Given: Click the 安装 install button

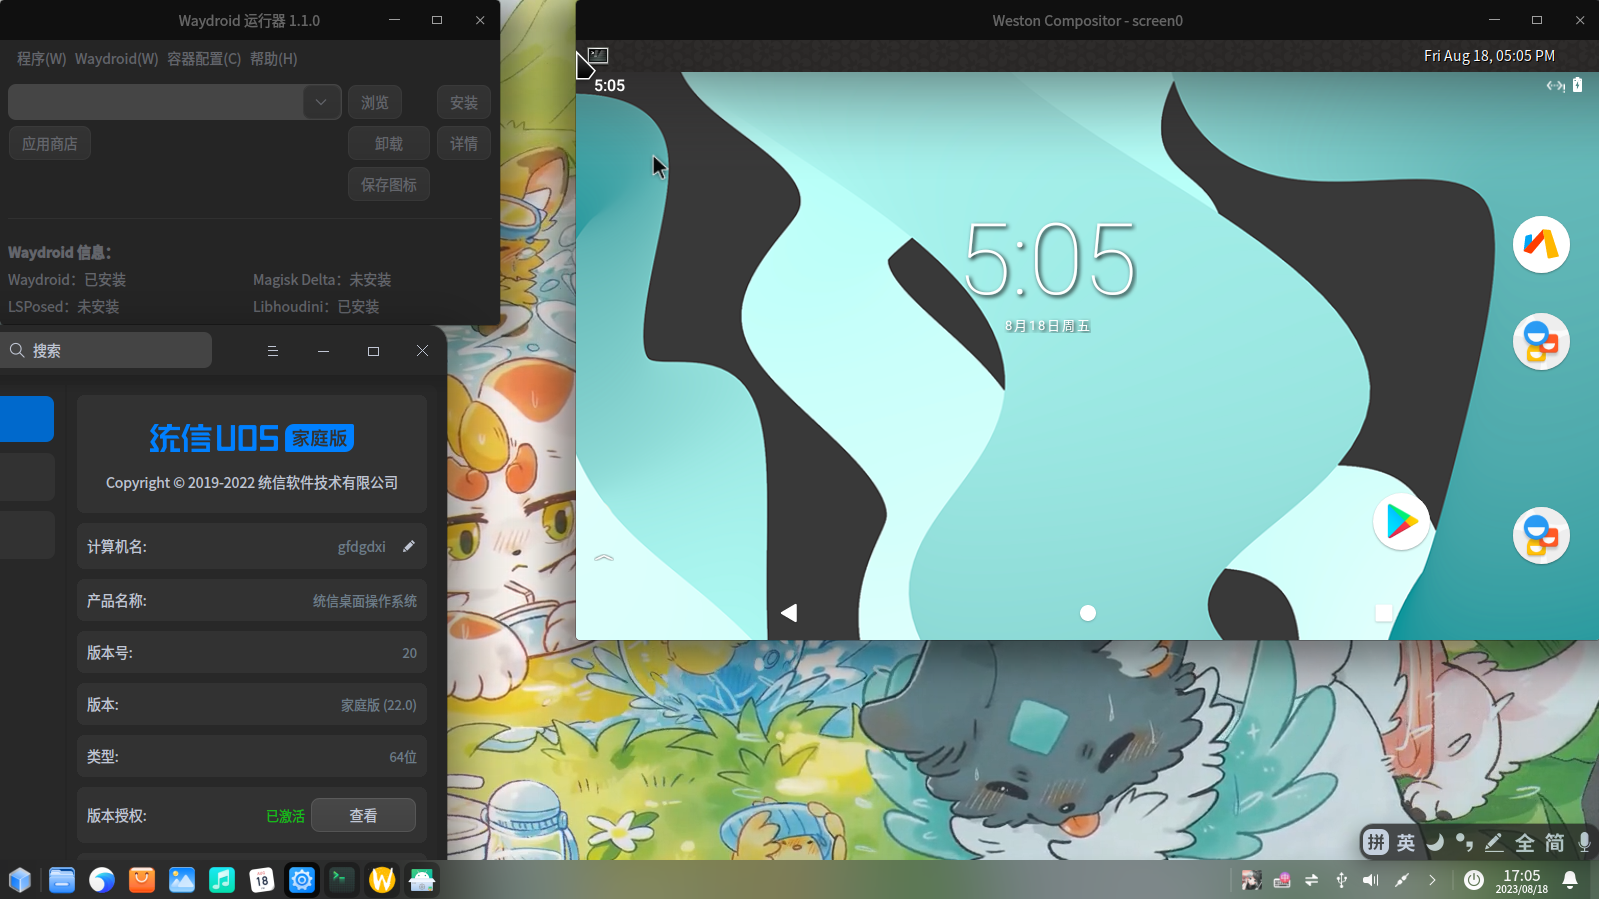Looking at the screenshot, I should click(x=463, y=102).
